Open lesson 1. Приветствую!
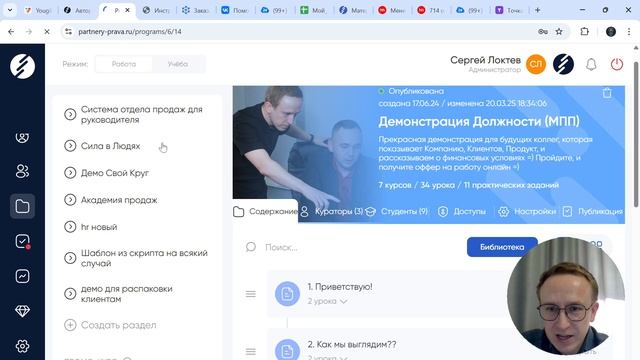 pyautogui.click(x=340, y=287)
